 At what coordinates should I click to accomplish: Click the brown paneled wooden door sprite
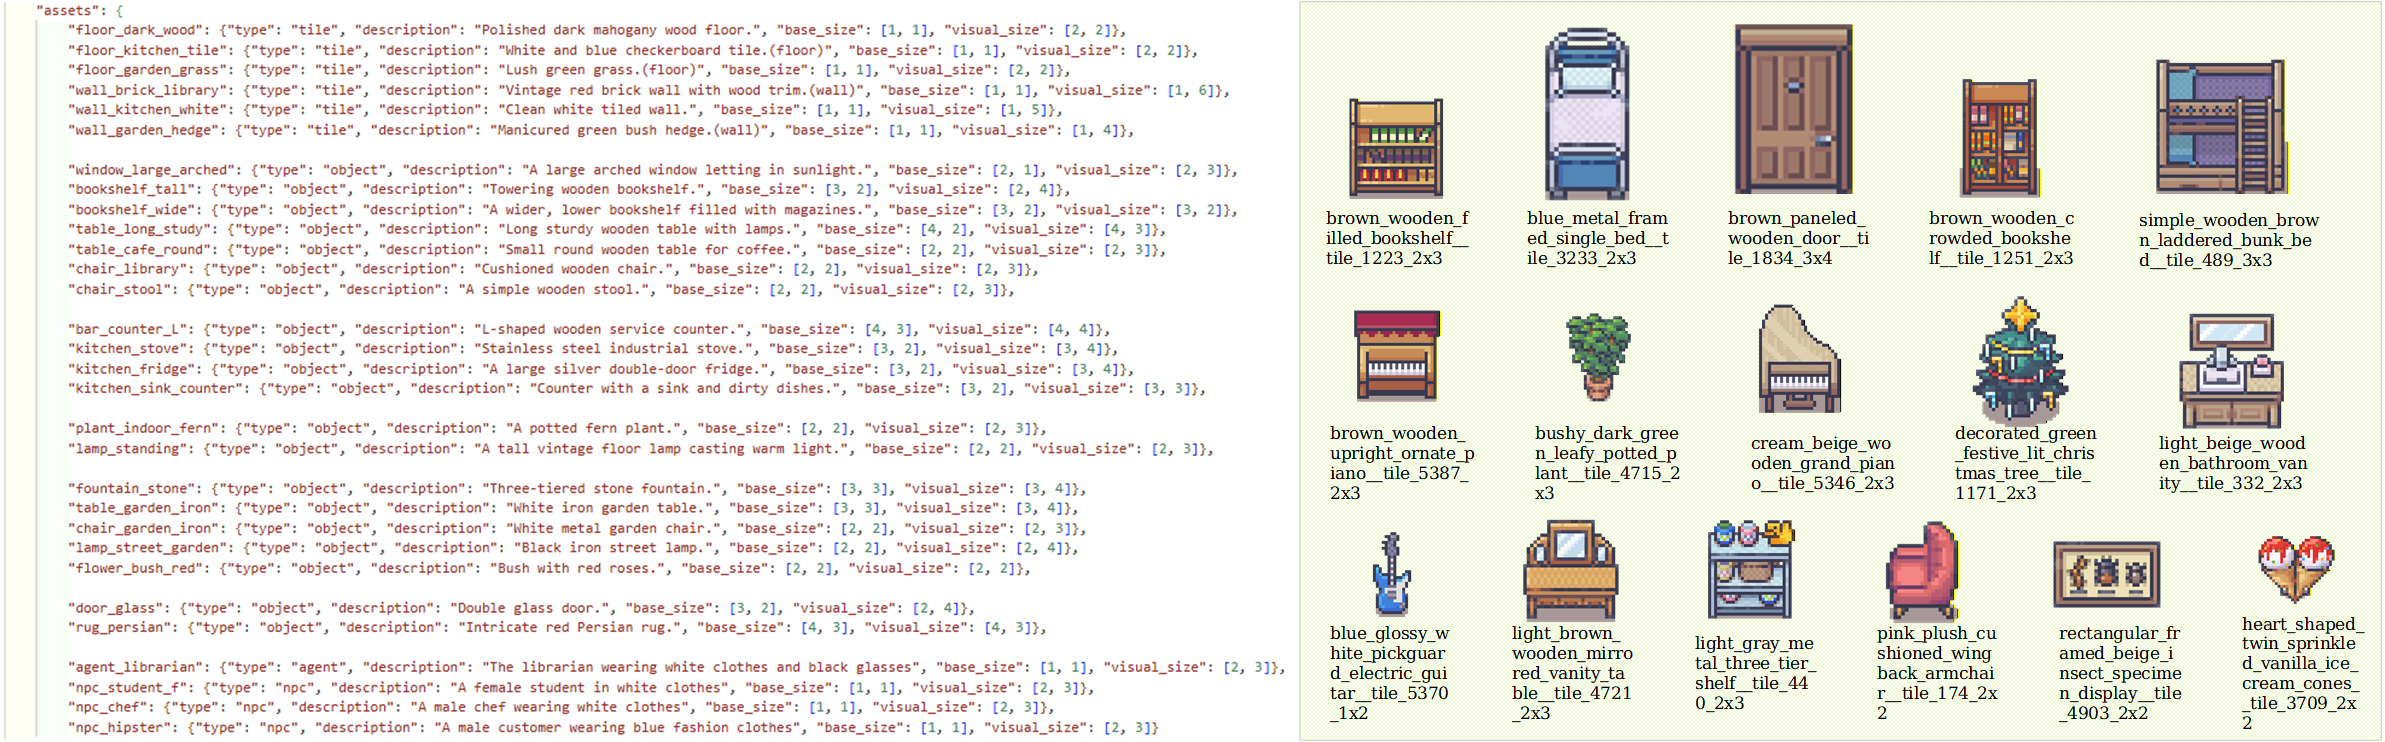tap(1794, 110)
